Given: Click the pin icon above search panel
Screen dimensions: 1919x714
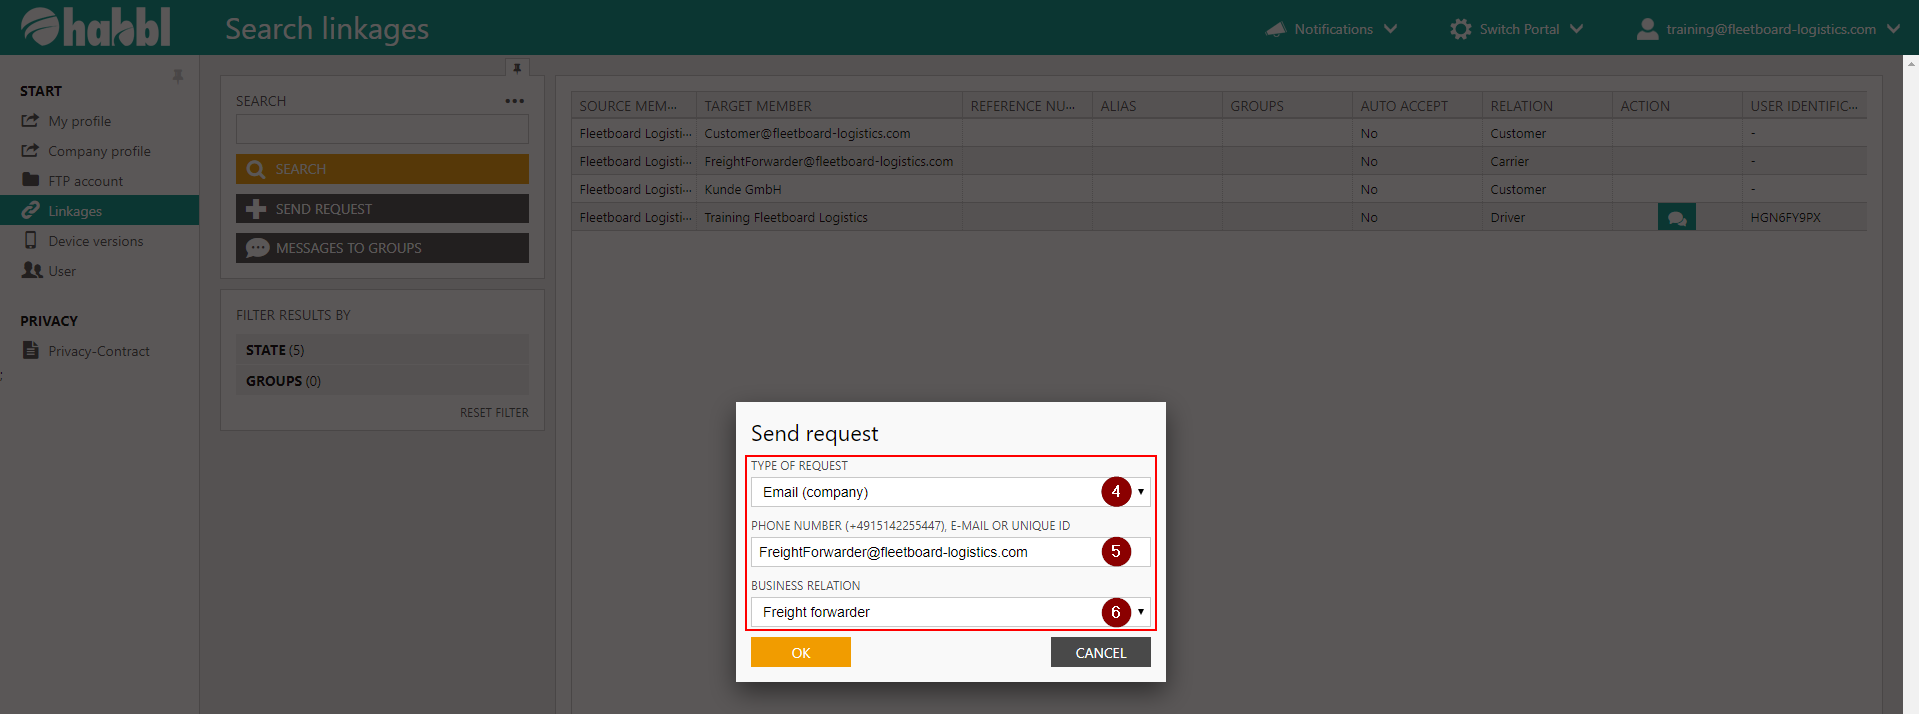Looking at the screenshot, I should point(517,68).
